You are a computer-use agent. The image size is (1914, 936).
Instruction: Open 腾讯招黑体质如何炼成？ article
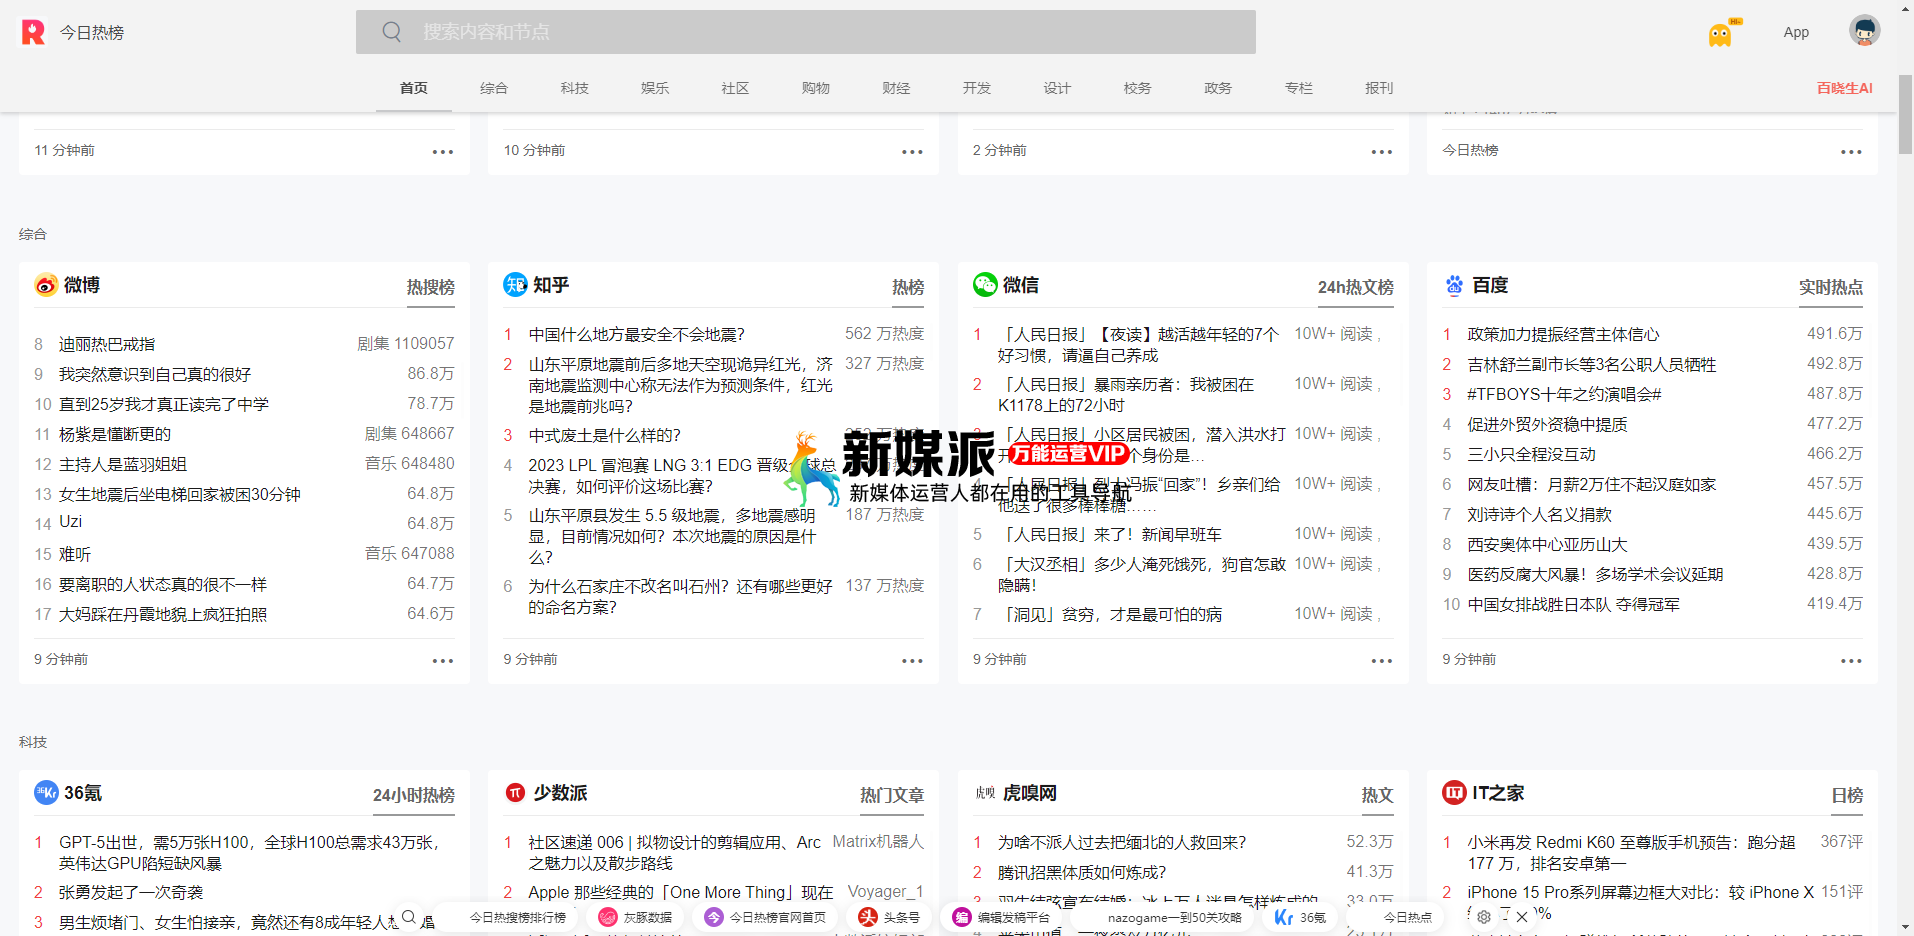[x=1082, y=873]
